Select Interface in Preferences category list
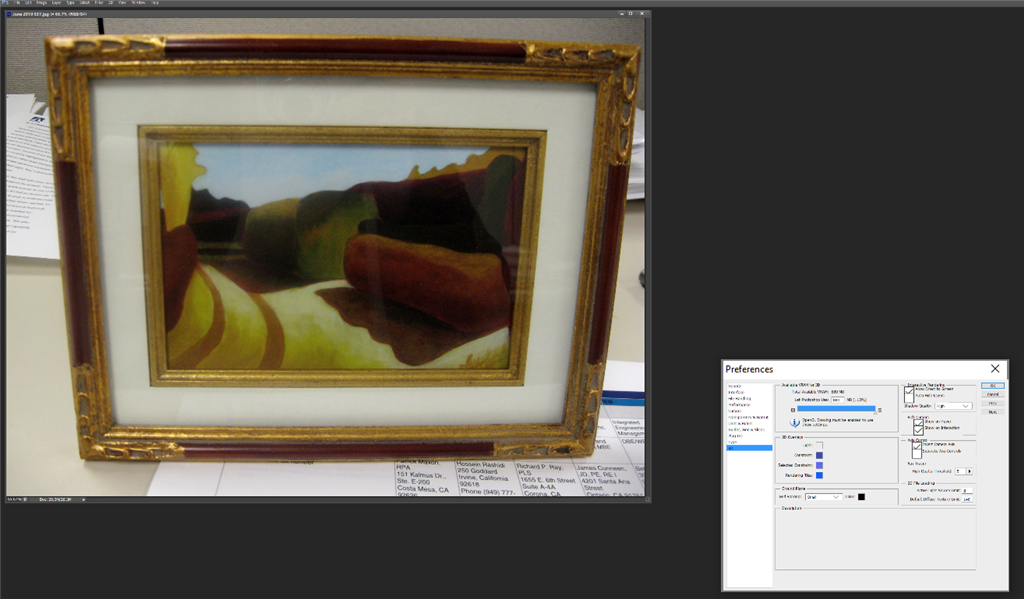Screen dimensions: 1024x599 737,393
